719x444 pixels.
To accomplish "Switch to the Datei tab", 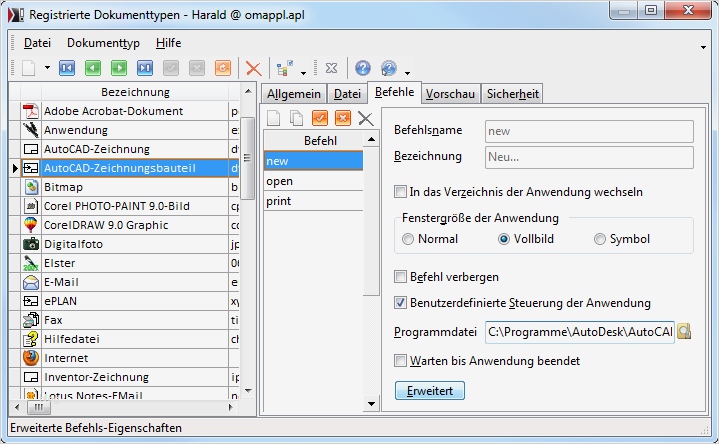I will pos(347,94).
